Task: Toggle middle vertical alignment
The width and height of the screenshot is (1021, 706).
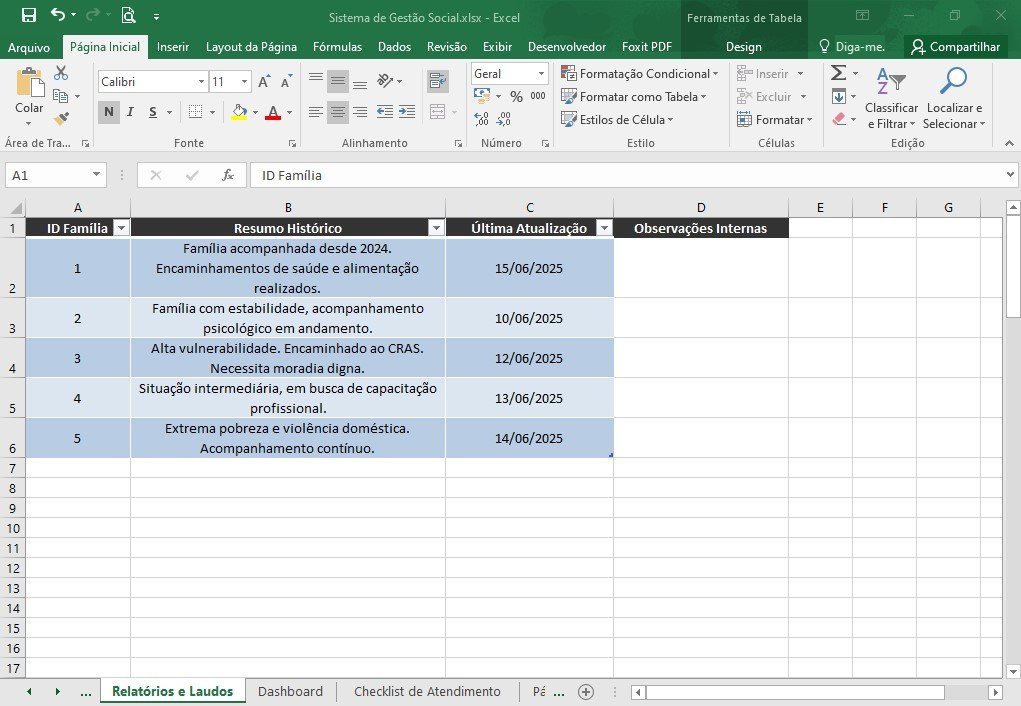Action: [337, 80]
